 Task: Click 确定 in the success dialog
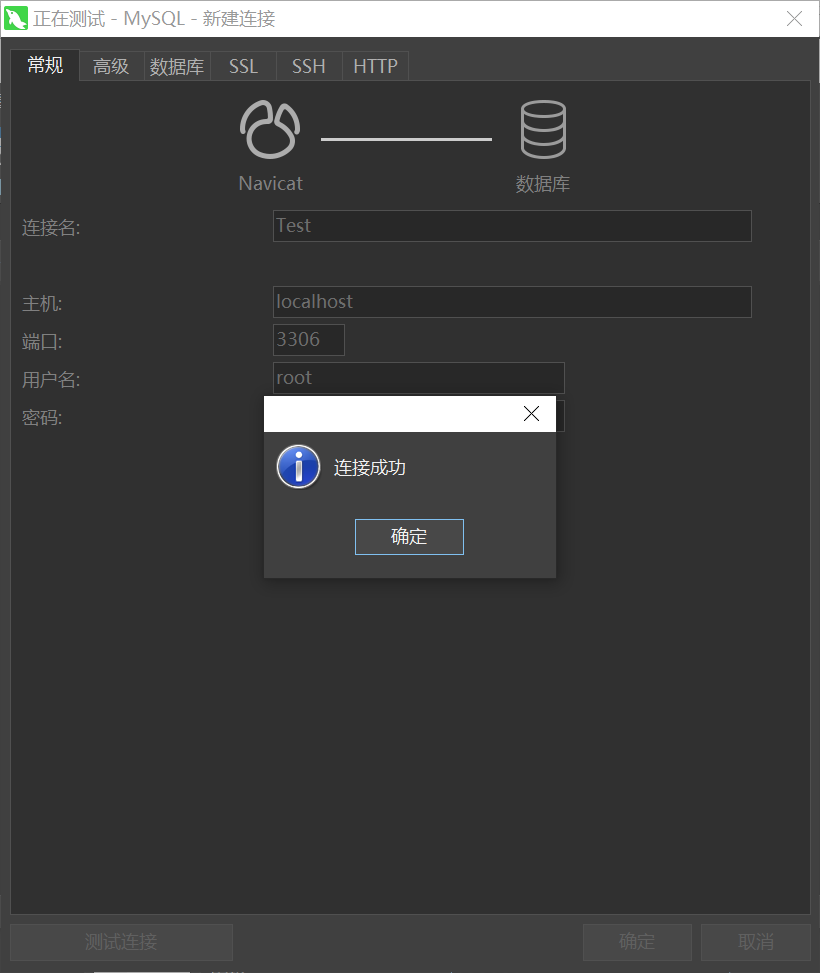[x=409, y=537]
